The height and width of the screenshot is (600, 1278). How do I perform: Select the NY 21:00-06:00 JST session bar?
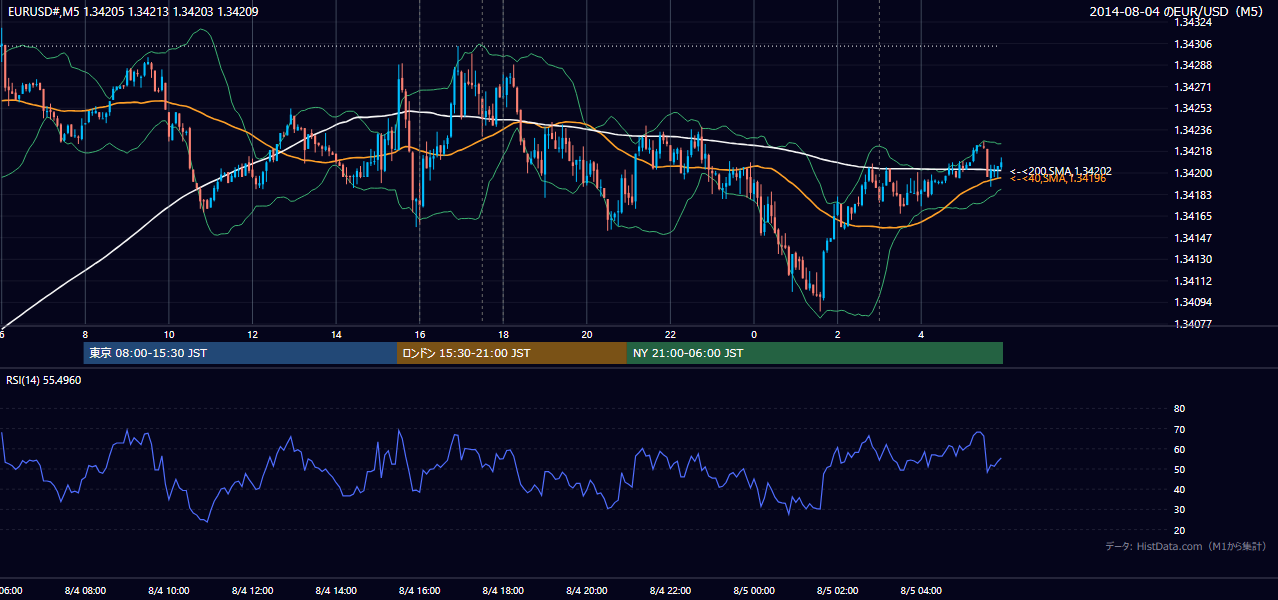pos(815,353)
